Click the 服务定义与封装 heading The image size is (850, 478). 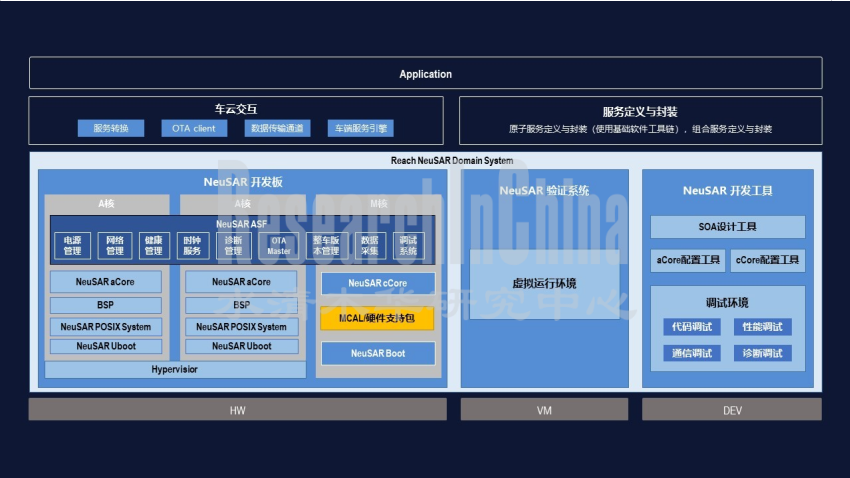tap(640, 112)
